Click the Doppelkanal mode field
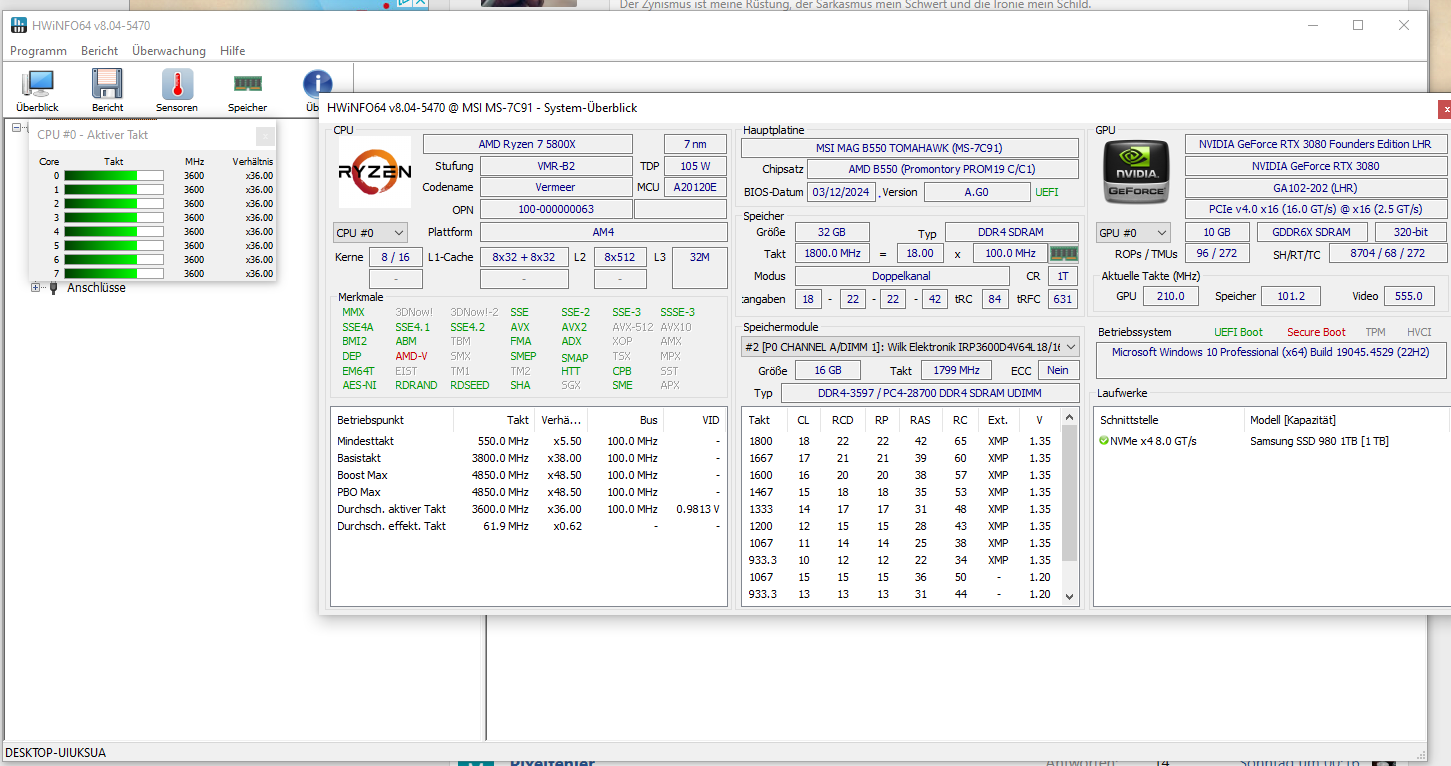Viewport: 1451px width, 766px height. [902, 276]
